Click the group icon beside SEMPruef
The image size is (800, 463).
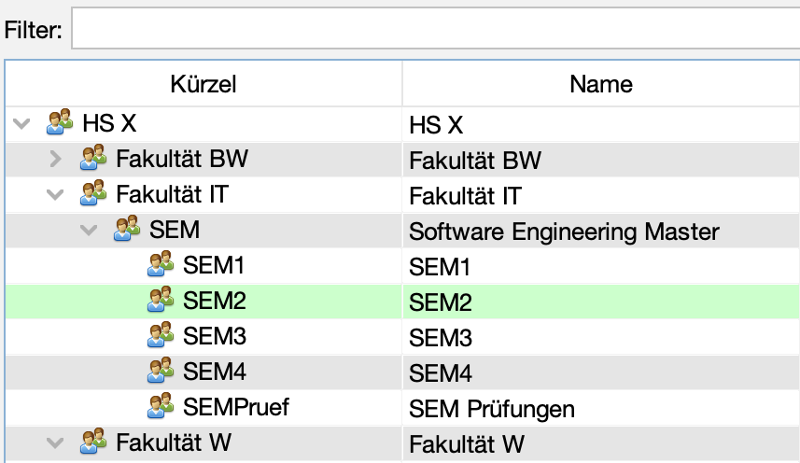coord(160,406)
